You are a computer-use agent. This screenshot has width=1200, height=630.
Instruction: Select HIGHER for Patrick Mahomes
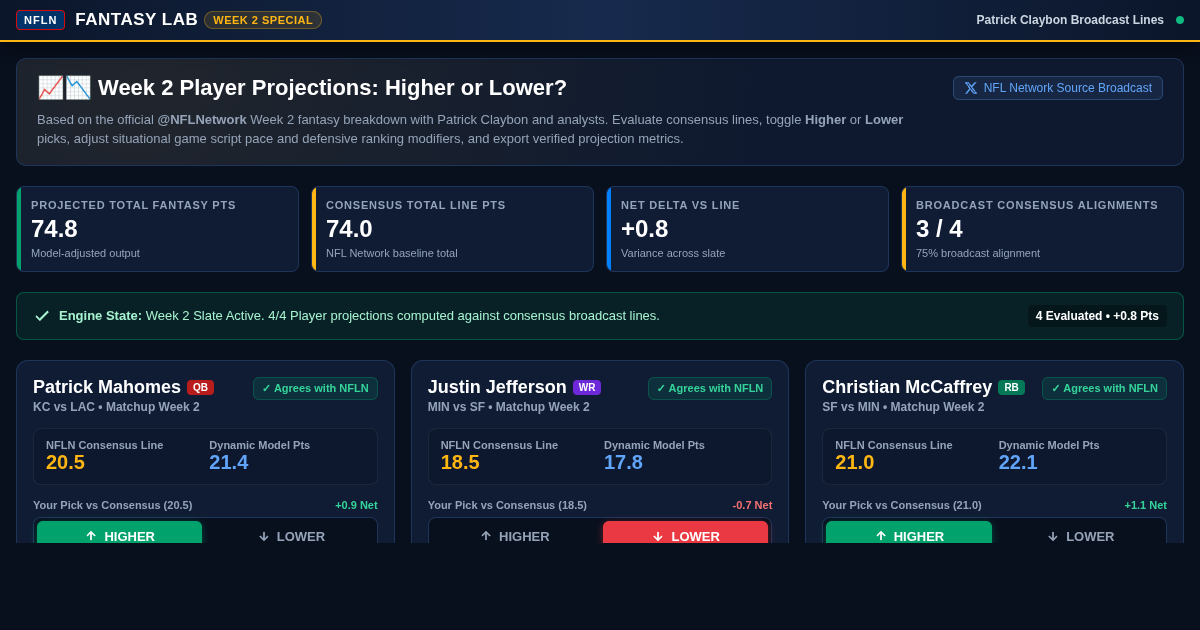(x=119, y=532)
